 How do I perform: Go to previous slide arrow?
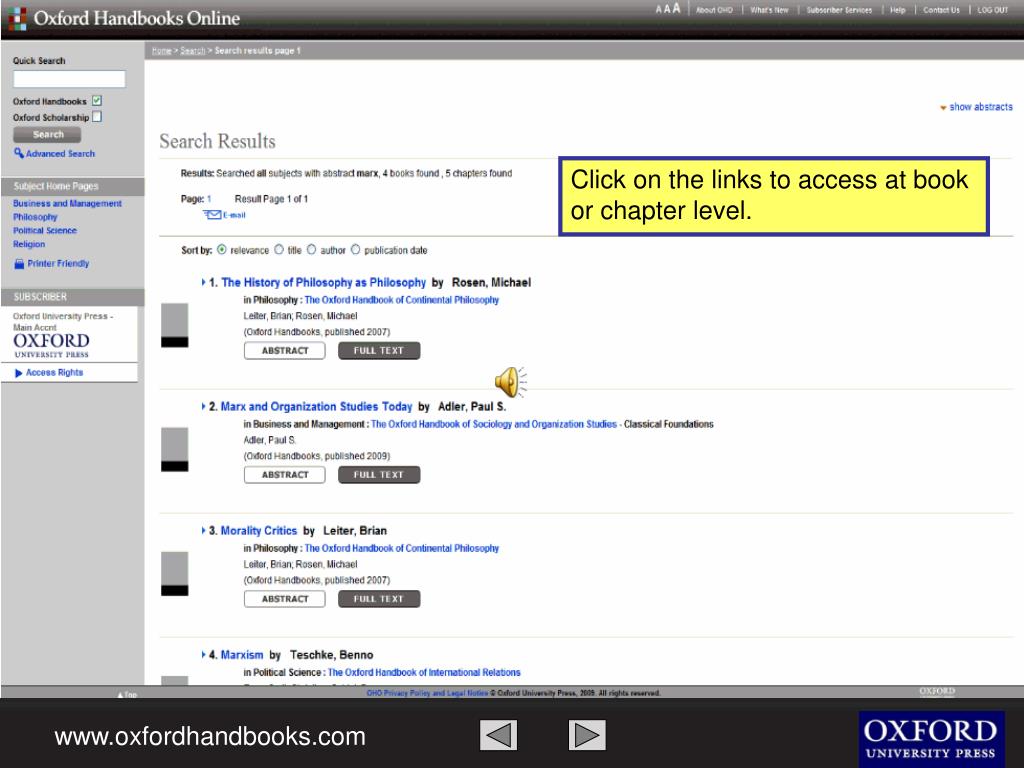[x=498, y=735]
